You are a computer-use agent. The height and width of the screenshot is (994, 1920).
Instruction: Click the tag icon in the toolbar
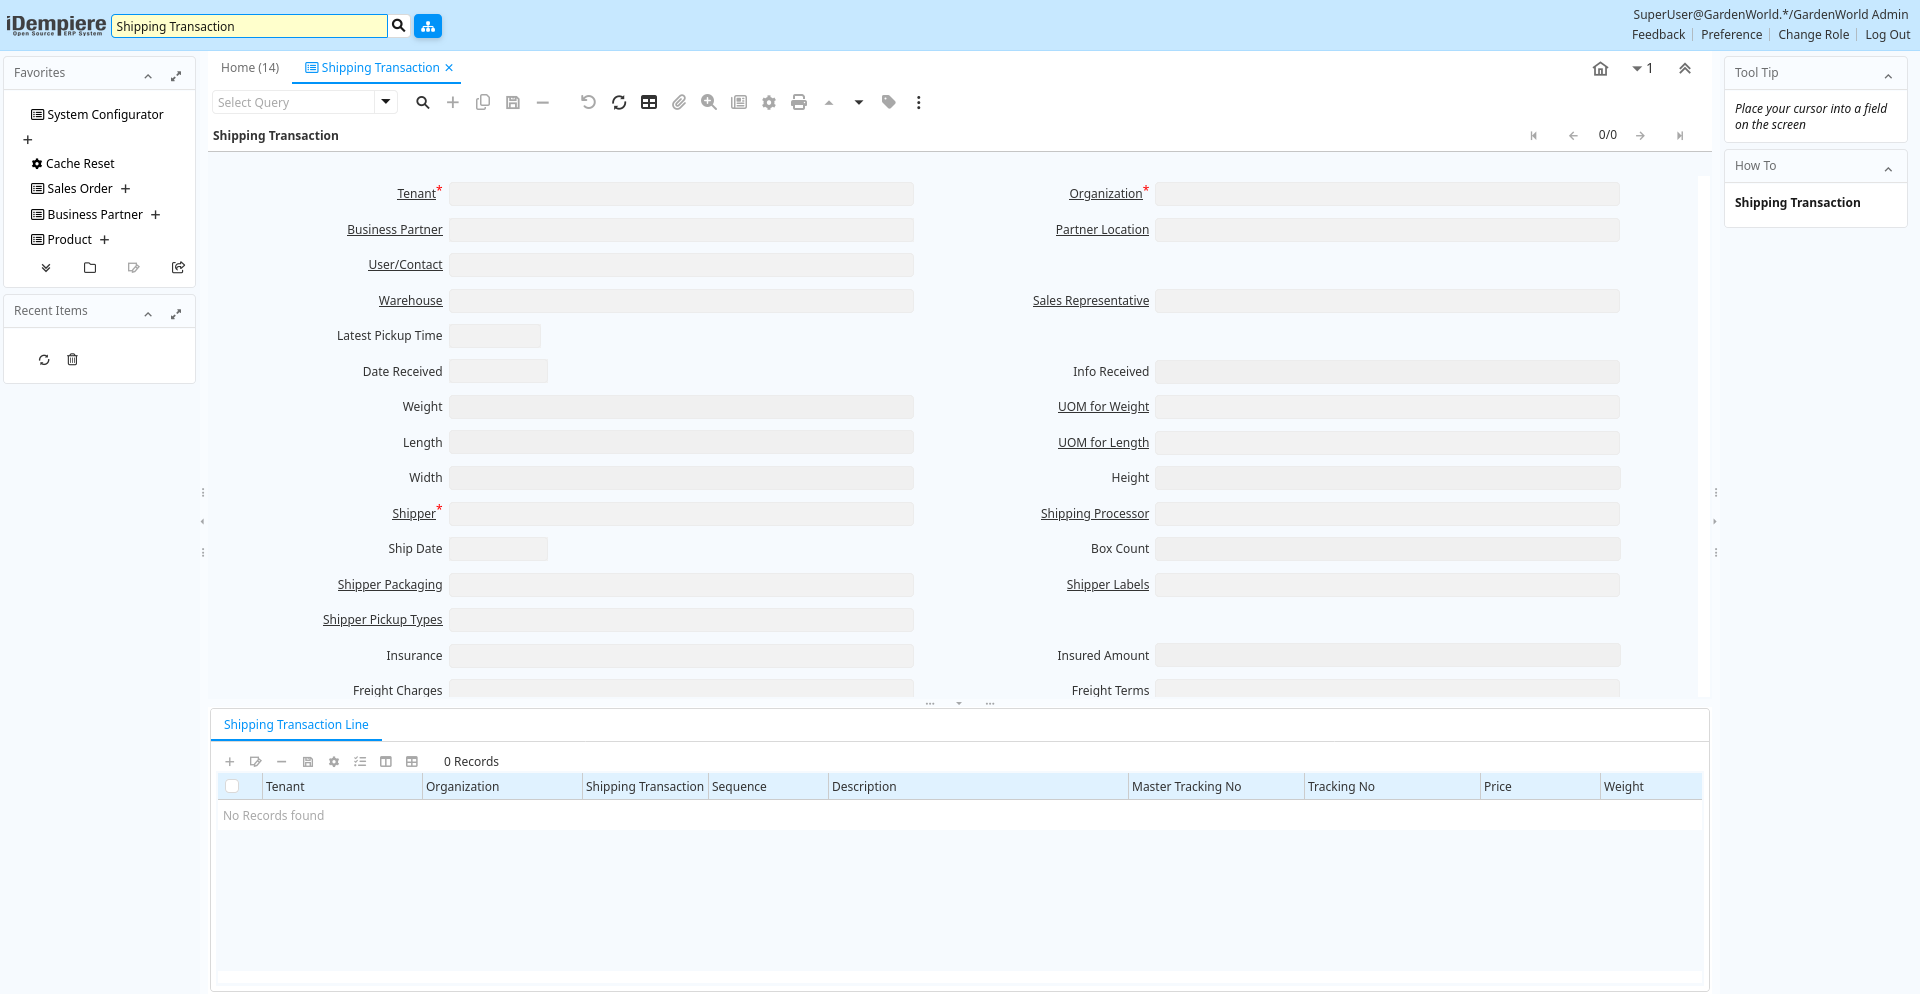889,102
